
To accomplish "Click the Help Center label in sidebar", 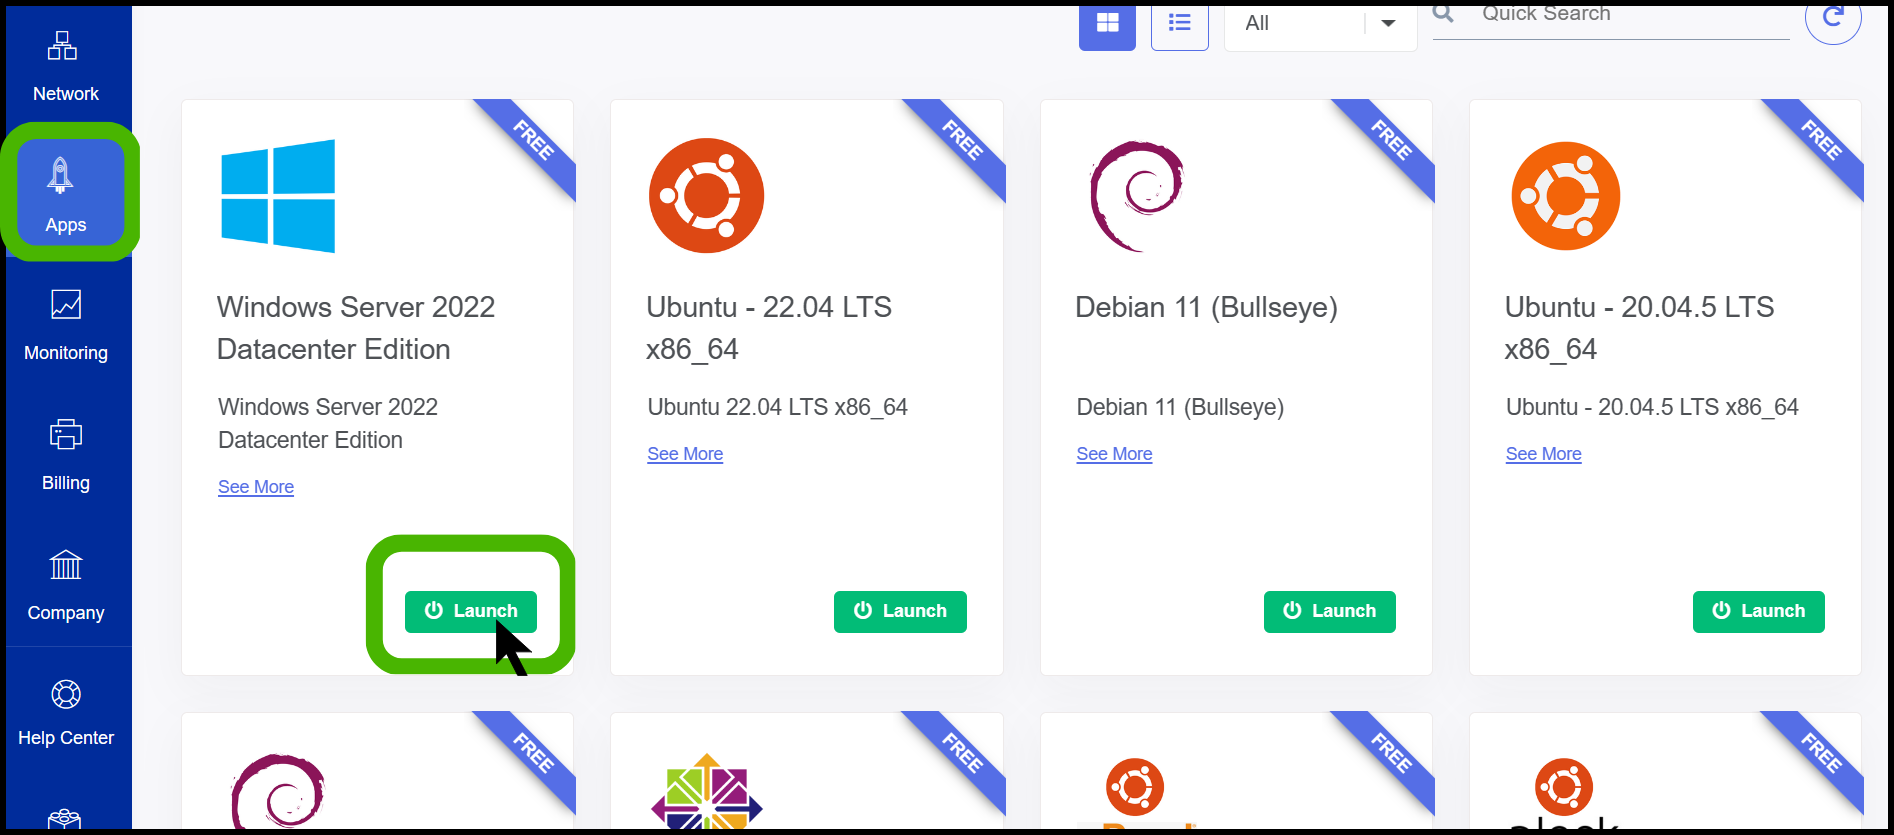I will click(x=66, y=738).
